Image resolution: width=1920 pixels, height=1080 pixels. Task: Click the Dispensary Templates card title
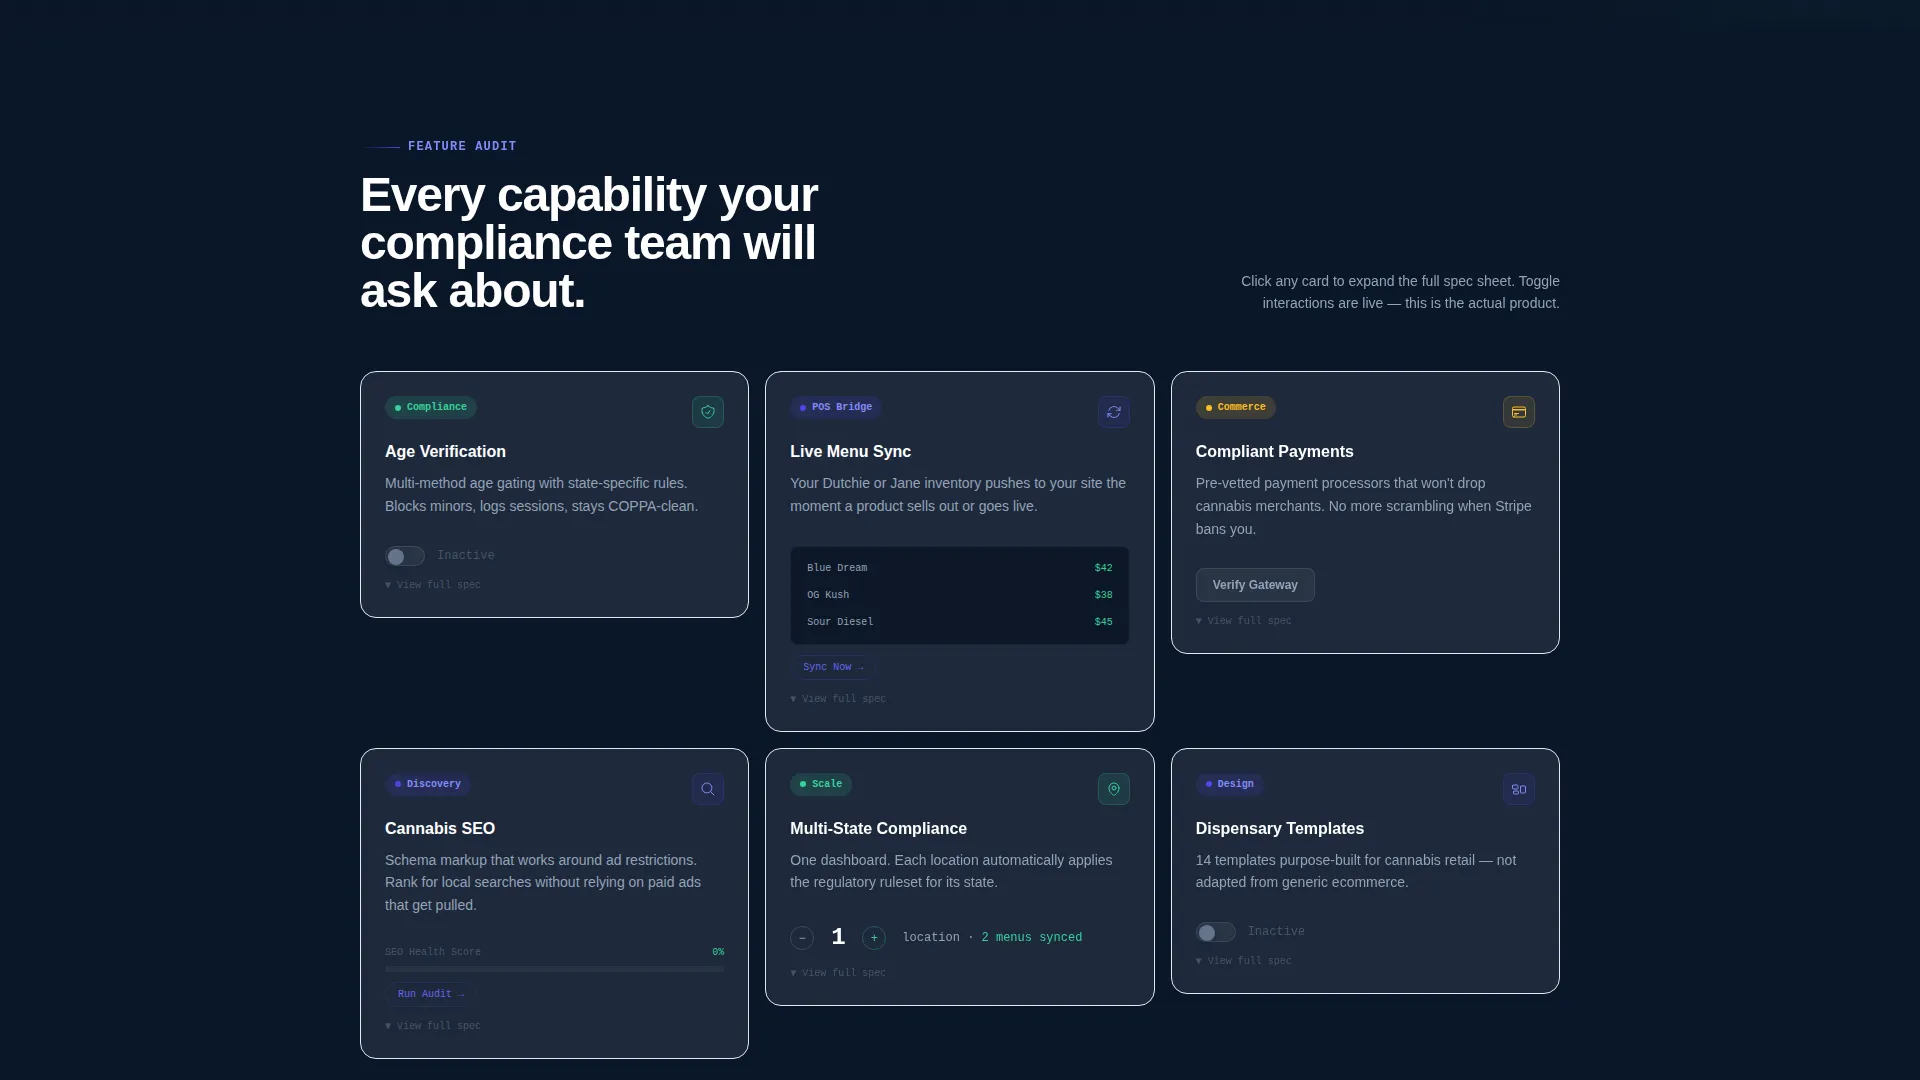[x=1280, y=829]
